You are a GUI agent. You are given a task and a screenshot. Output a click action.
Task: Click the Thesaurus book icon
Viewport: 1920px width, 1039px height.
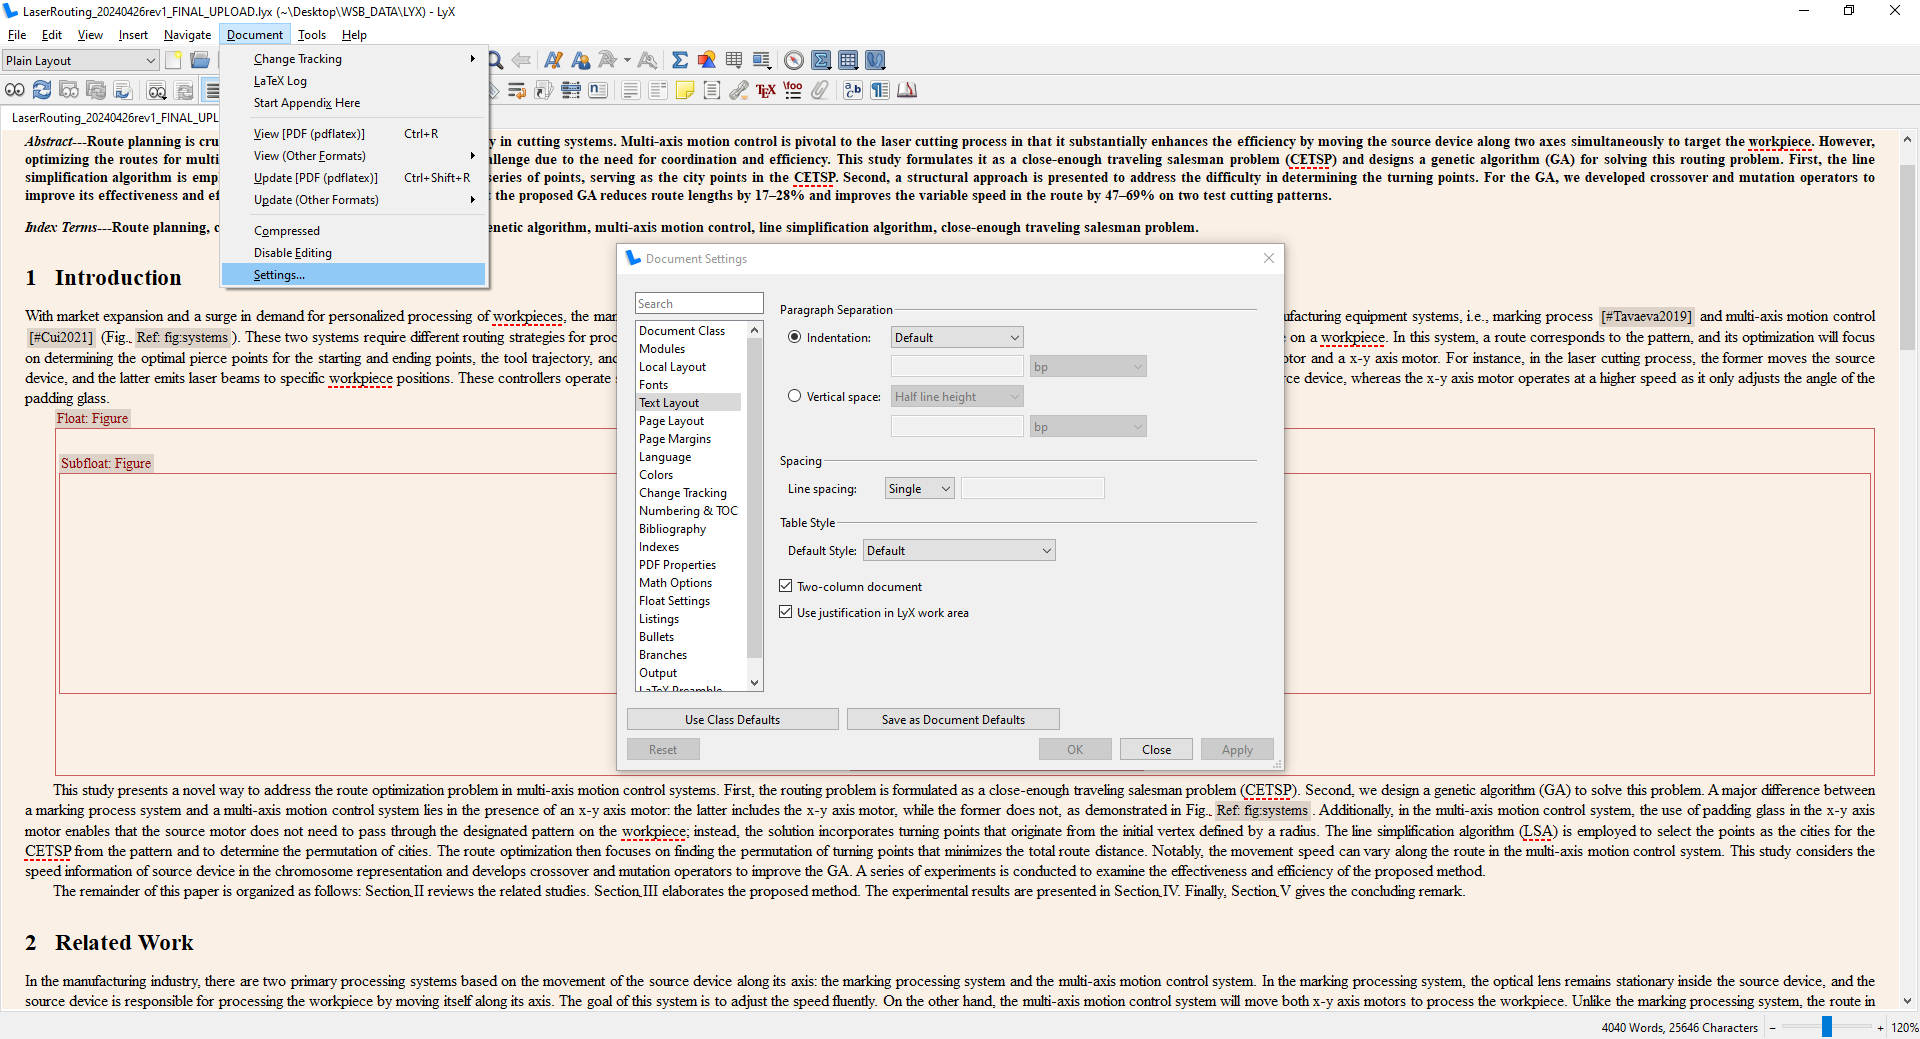tap(907, 90)
